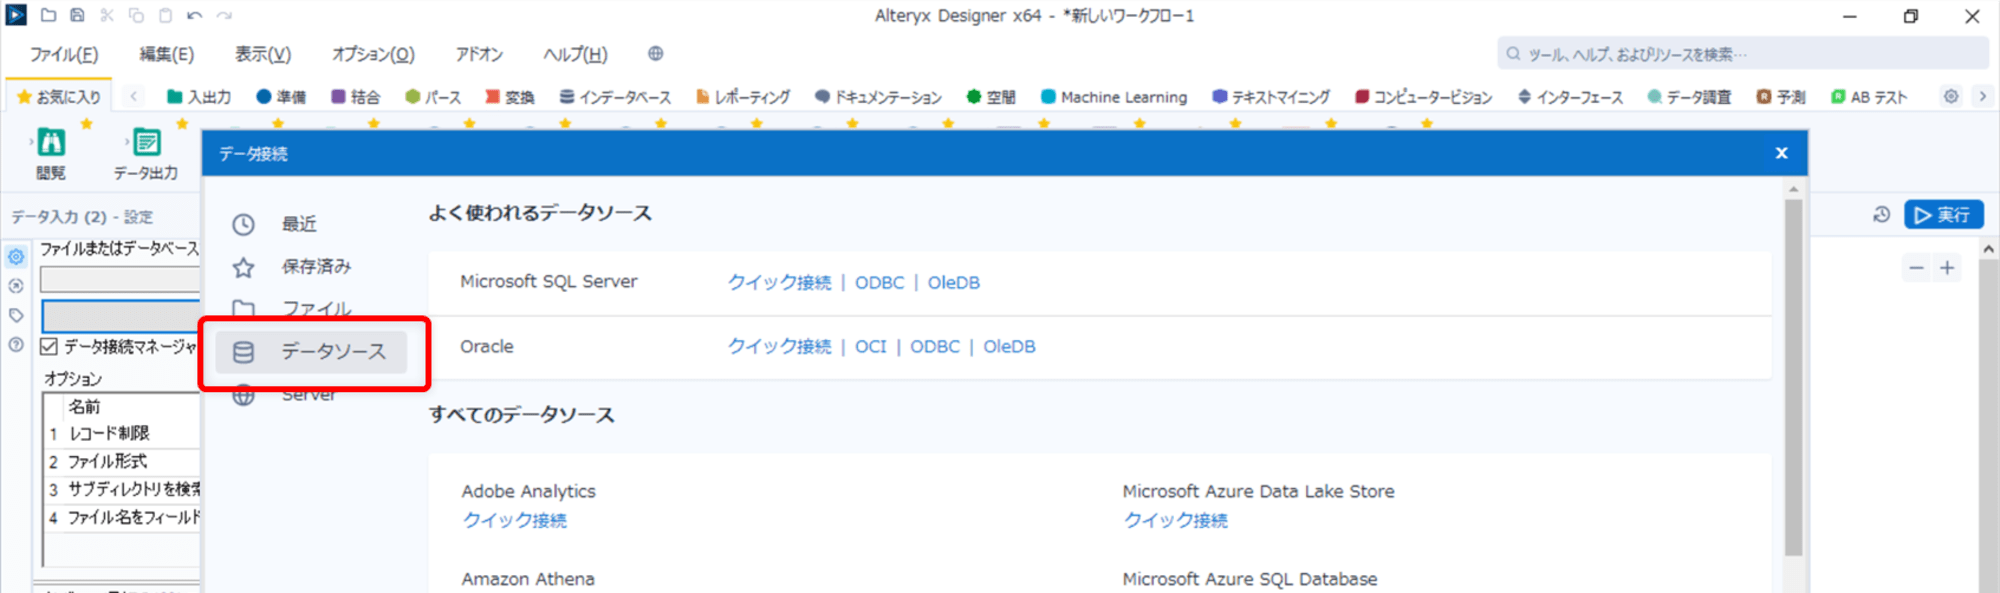Switch to the データ調査 palette tab
Screen dimensions: 2000x593
point(1689,97)
